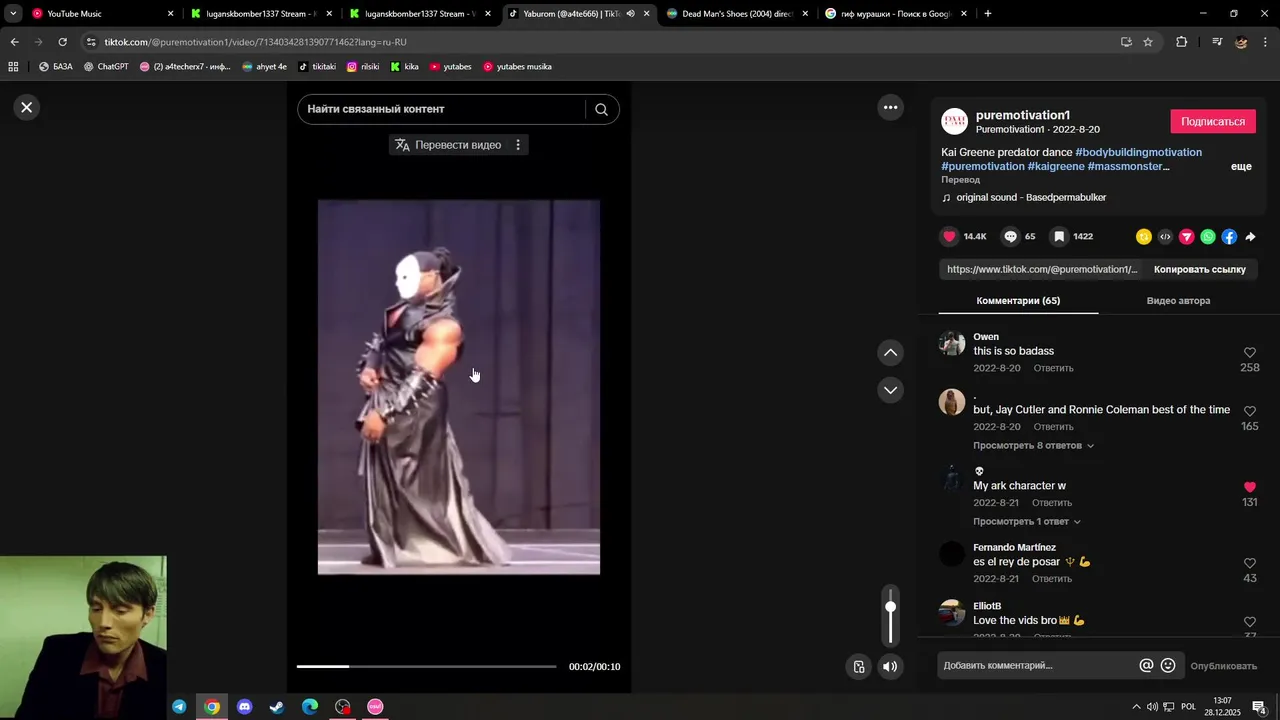Switch to Видео автора tab
The image size is (1280, 720).
click(x=1178, y=301)
